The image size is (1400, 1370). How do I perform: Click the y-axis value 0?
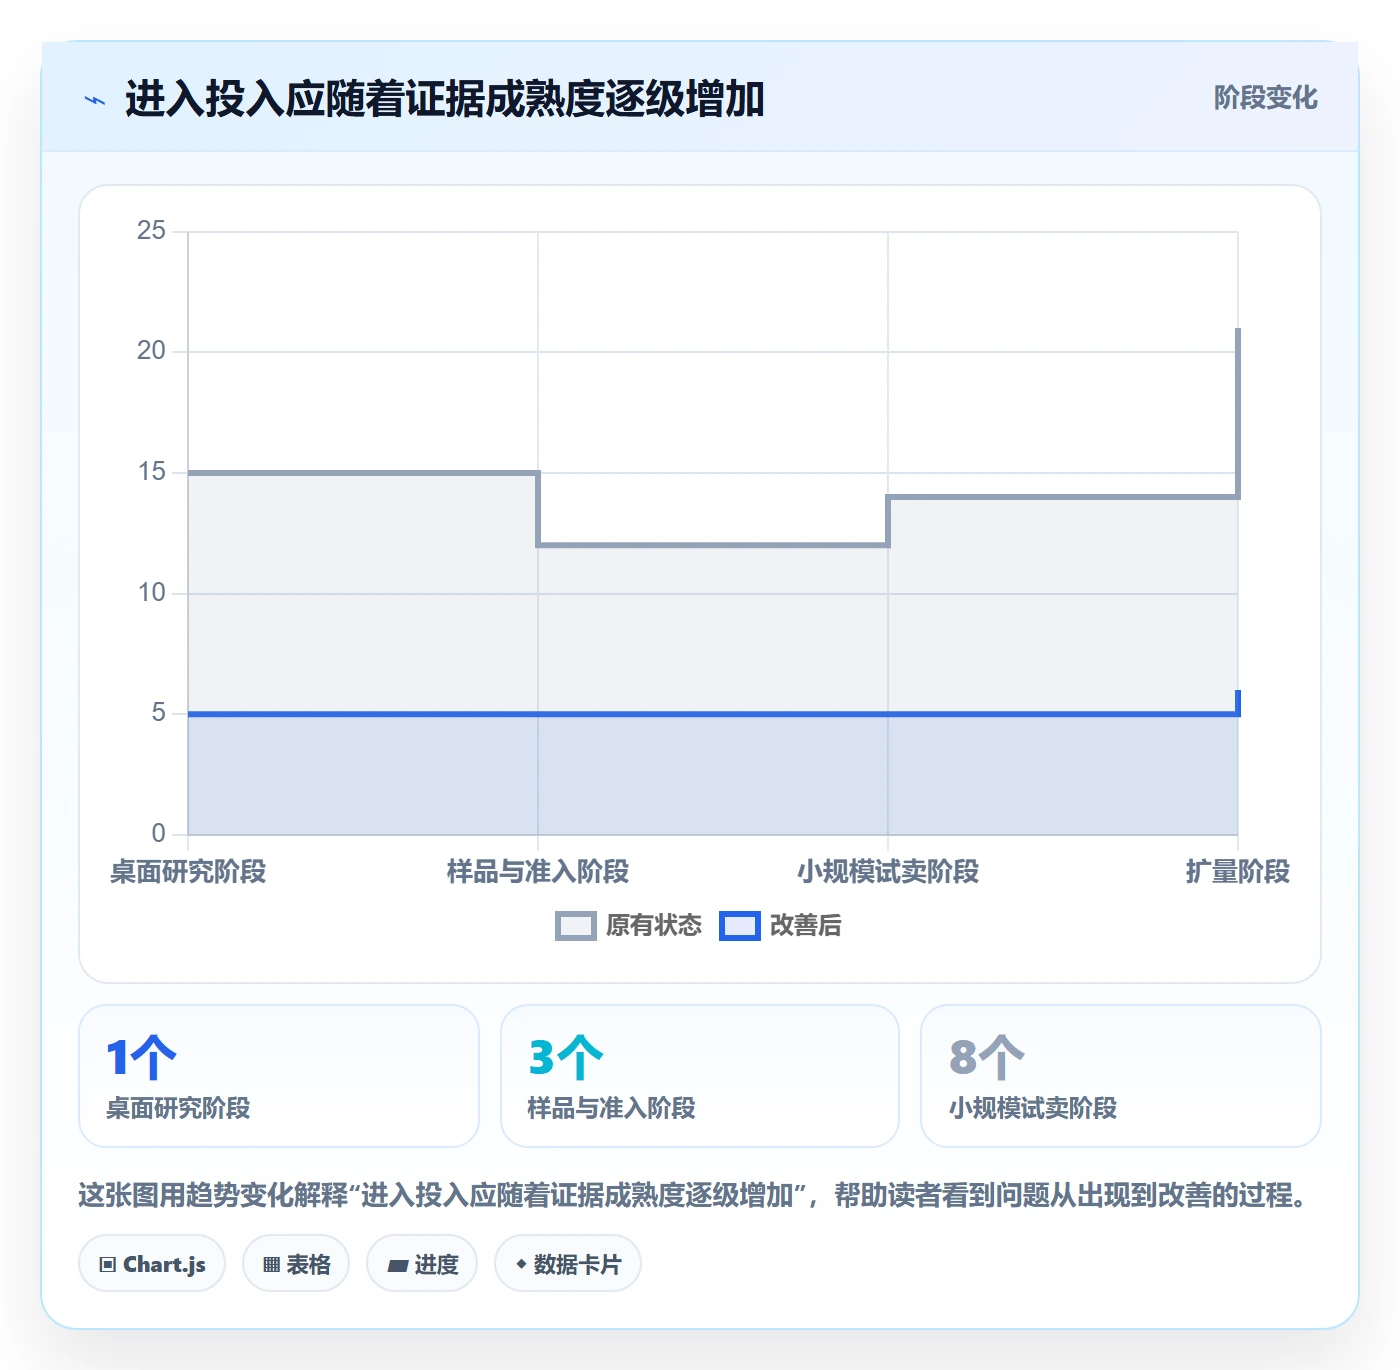pos(158,834)
